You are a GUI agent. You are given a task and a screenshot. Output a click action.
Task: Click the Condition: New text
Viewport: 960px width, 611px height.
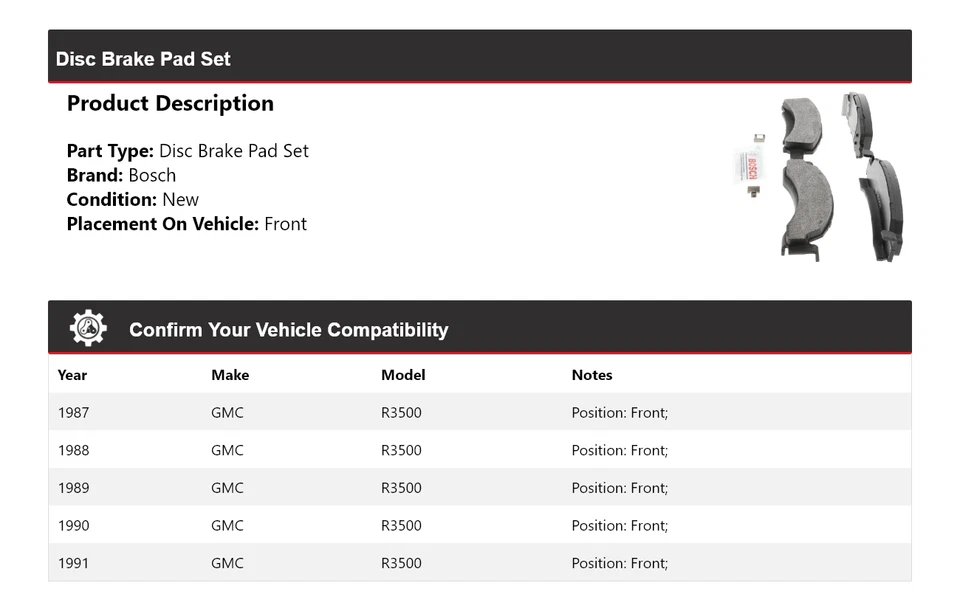tap(133, 199)
